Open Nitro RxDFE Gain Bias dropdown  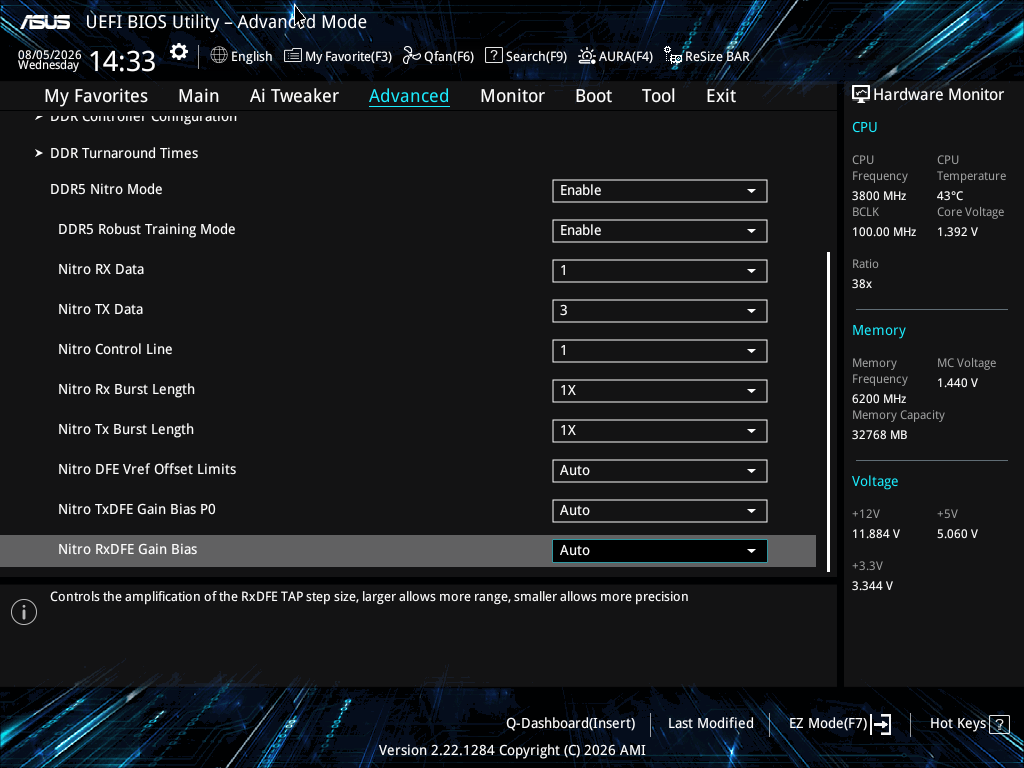(x=660, y=551)
